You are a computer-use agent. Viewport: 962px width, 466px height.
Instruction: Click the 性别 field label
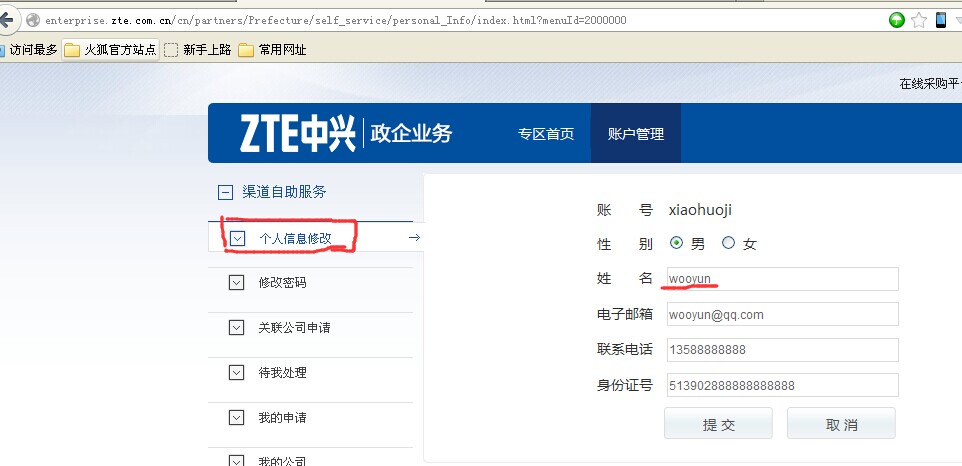(625, 244)
